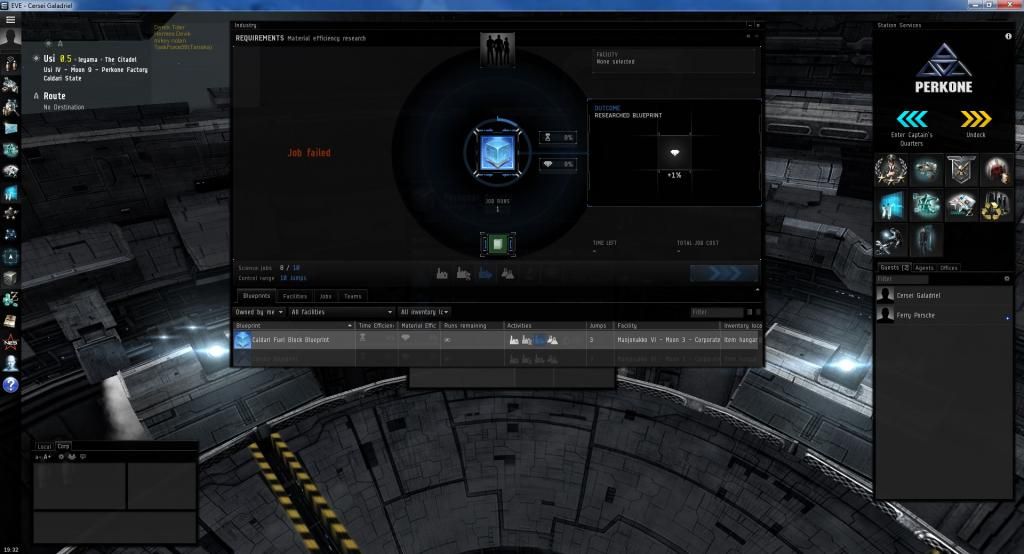1024x554 pixels.
Task: Open the All facilities dropdown
Action: coord(342,312)
